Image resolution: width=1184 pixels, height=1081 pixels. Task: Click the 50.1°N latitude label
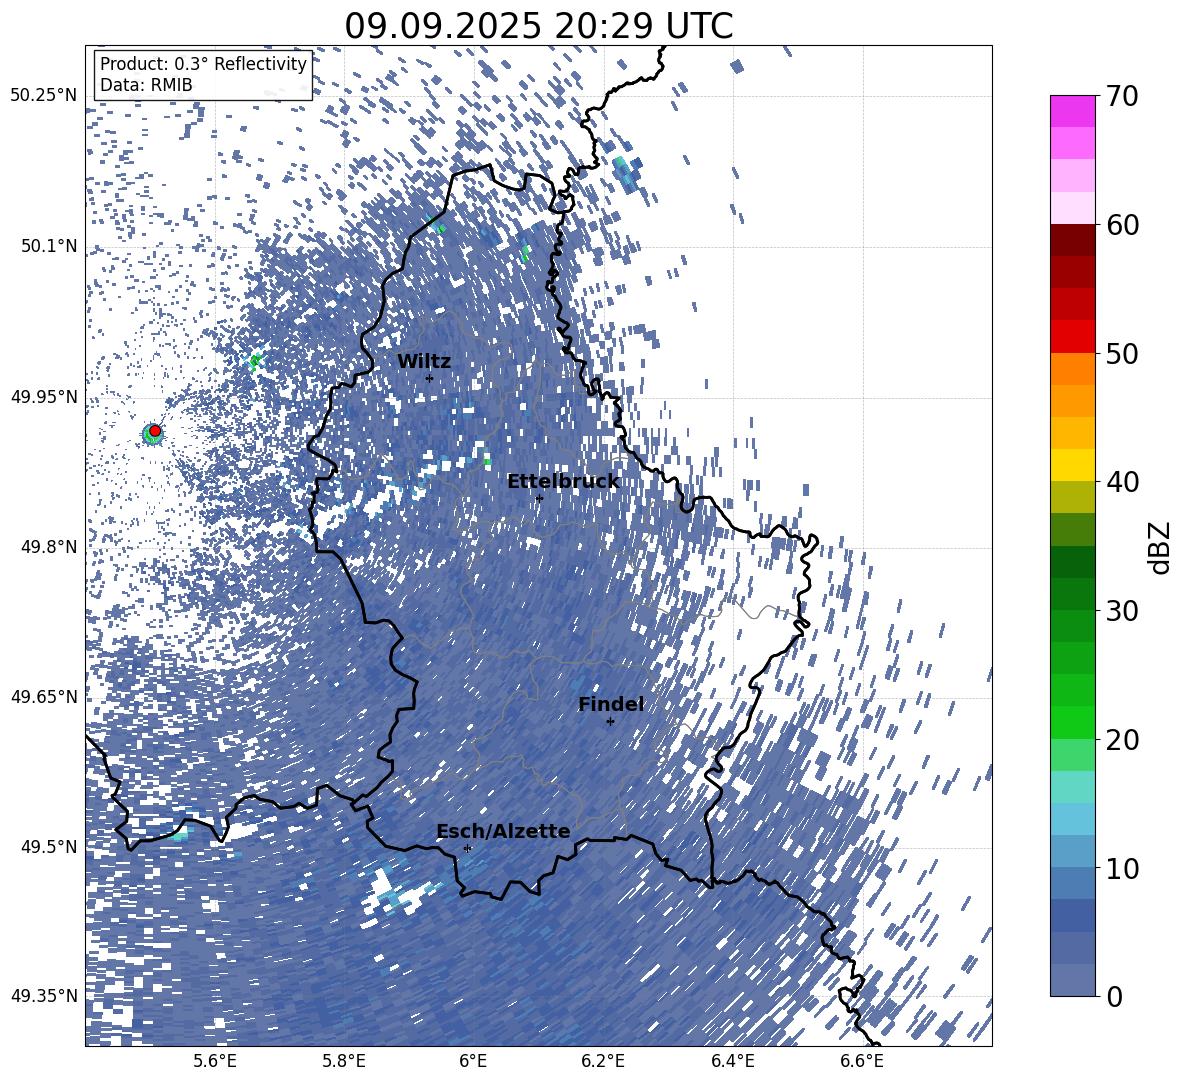tap(49, 246)
